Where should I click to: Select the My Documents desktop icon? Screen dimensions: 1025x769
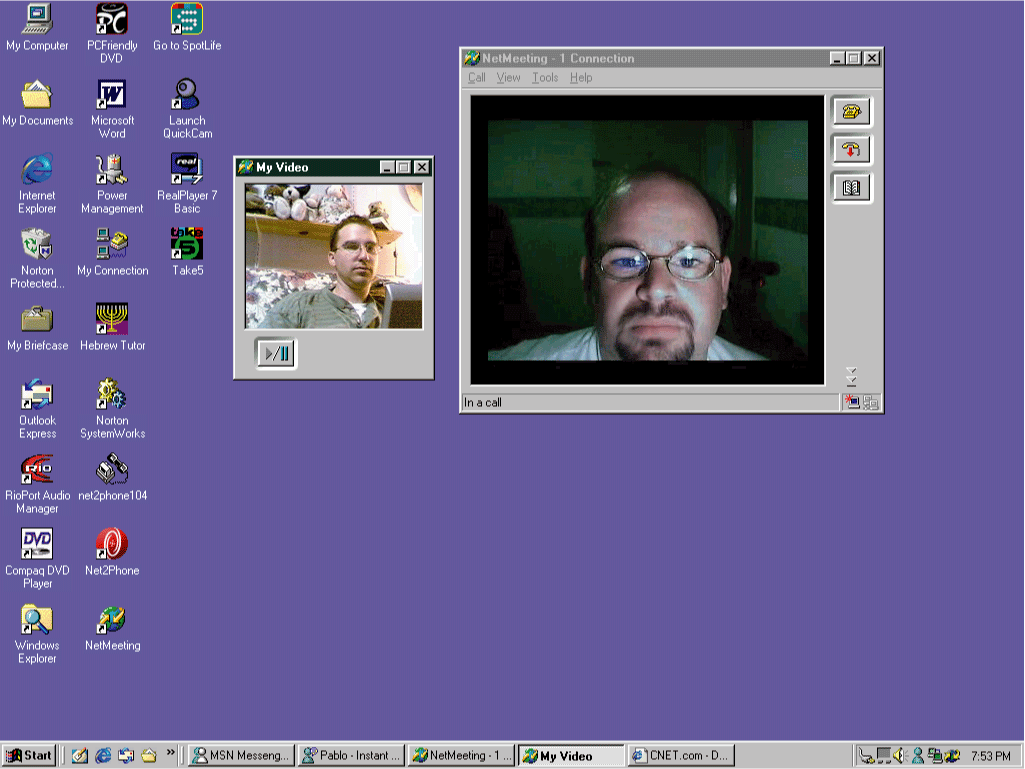[37, 102]
